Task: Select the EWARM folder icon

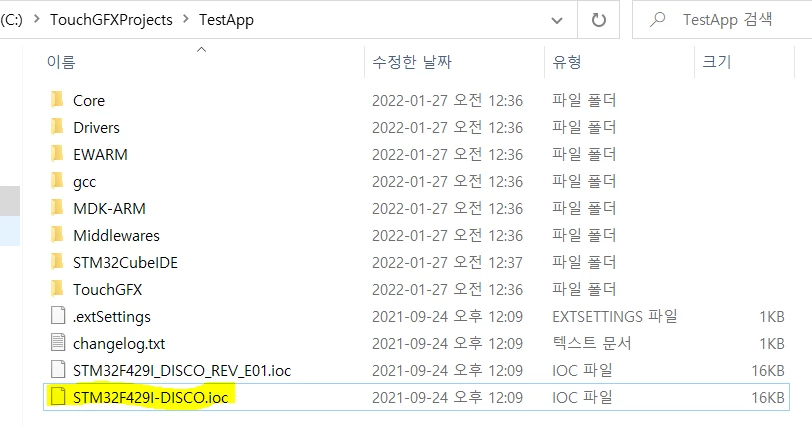Action: pos(57,153)
